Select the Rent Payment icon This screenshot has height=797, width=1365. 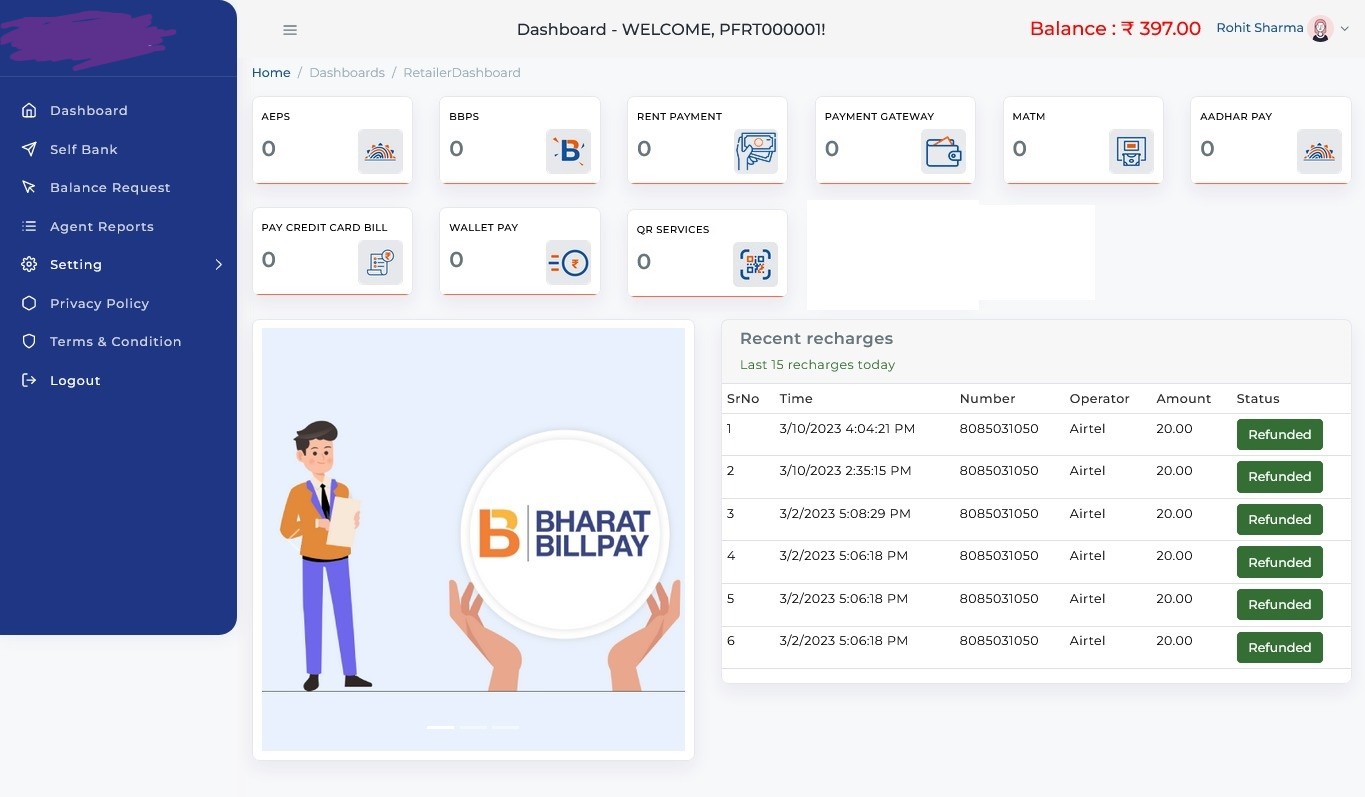pyautogui.click(x=755, y=151)
